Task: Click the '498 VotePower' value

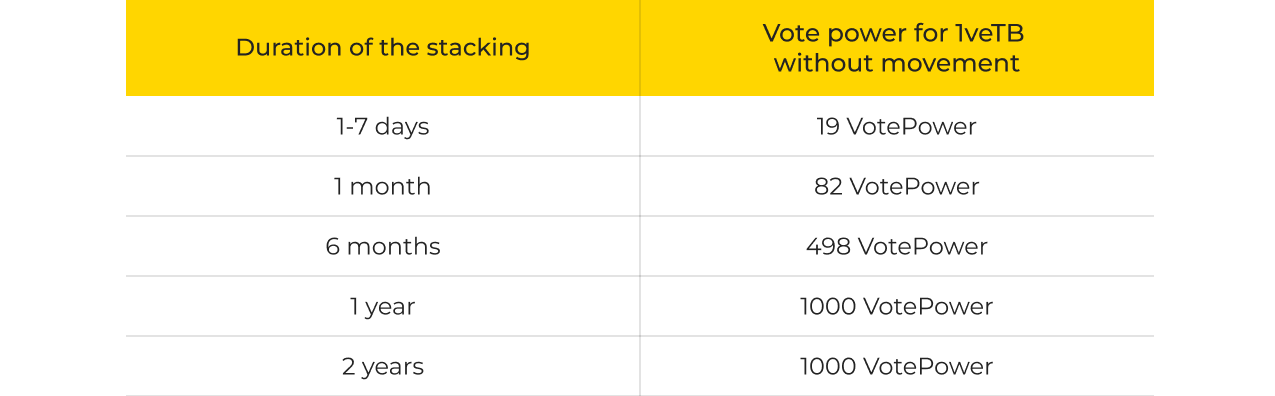Action: tap(896, 247)
